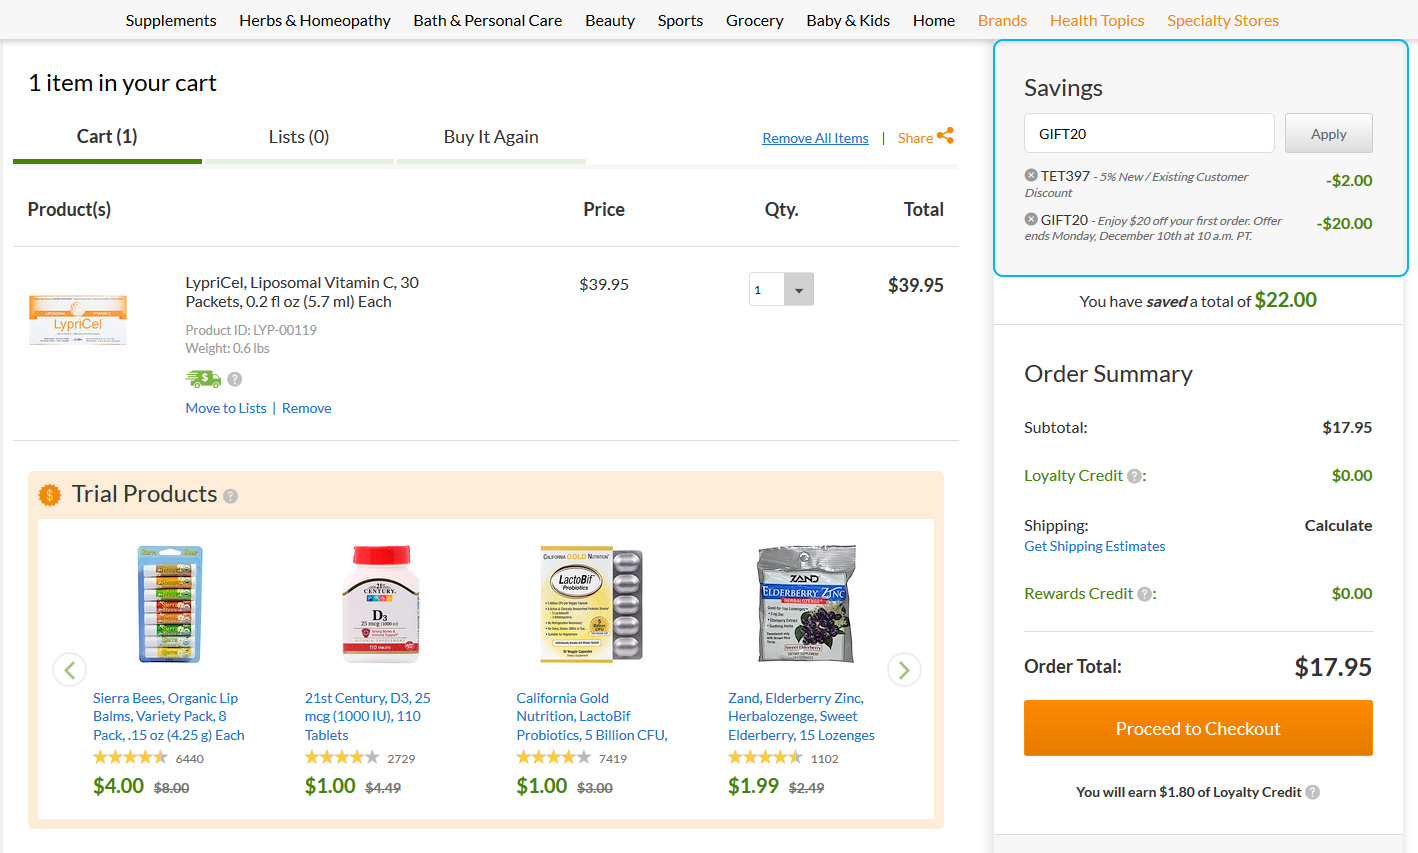Click the Share icon
1418x853 pixels.
(x=945, y=136)
